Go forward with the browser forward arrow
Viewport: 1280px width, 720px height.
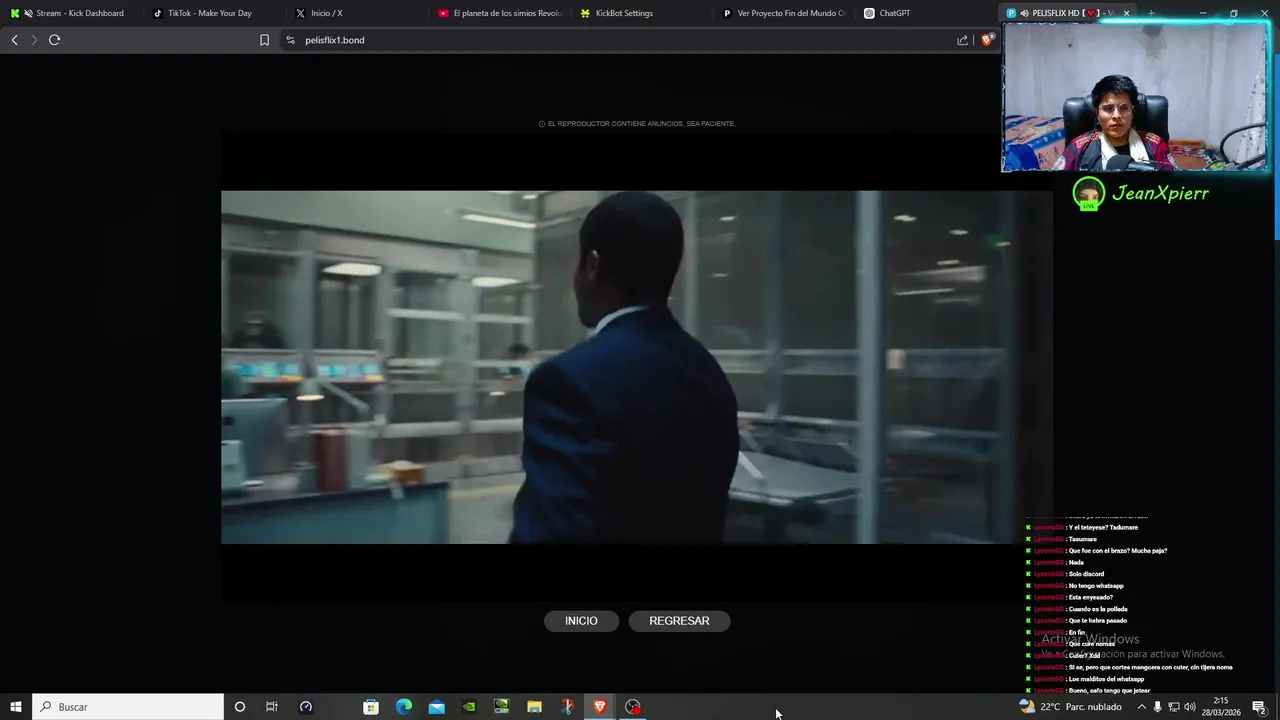34,40
